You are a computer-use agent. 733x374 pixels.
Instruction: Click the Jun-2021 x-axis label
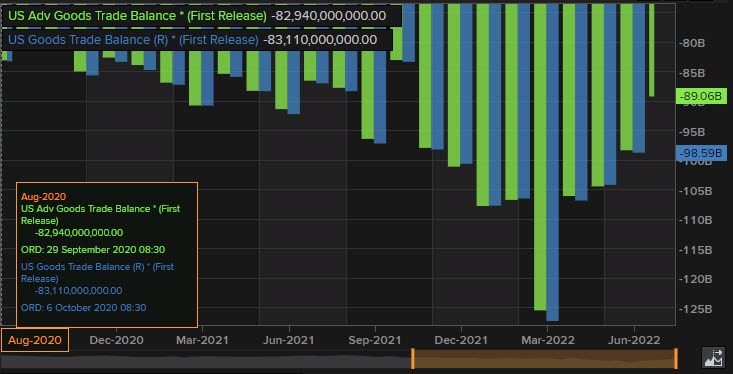pyautogui.click(x=288, y=340)
